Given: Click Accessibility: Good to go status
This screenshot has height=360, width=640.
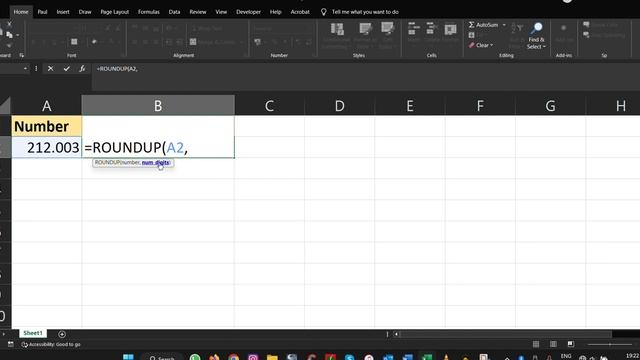Looking at the screenshot, I should [x=51, y=344].
